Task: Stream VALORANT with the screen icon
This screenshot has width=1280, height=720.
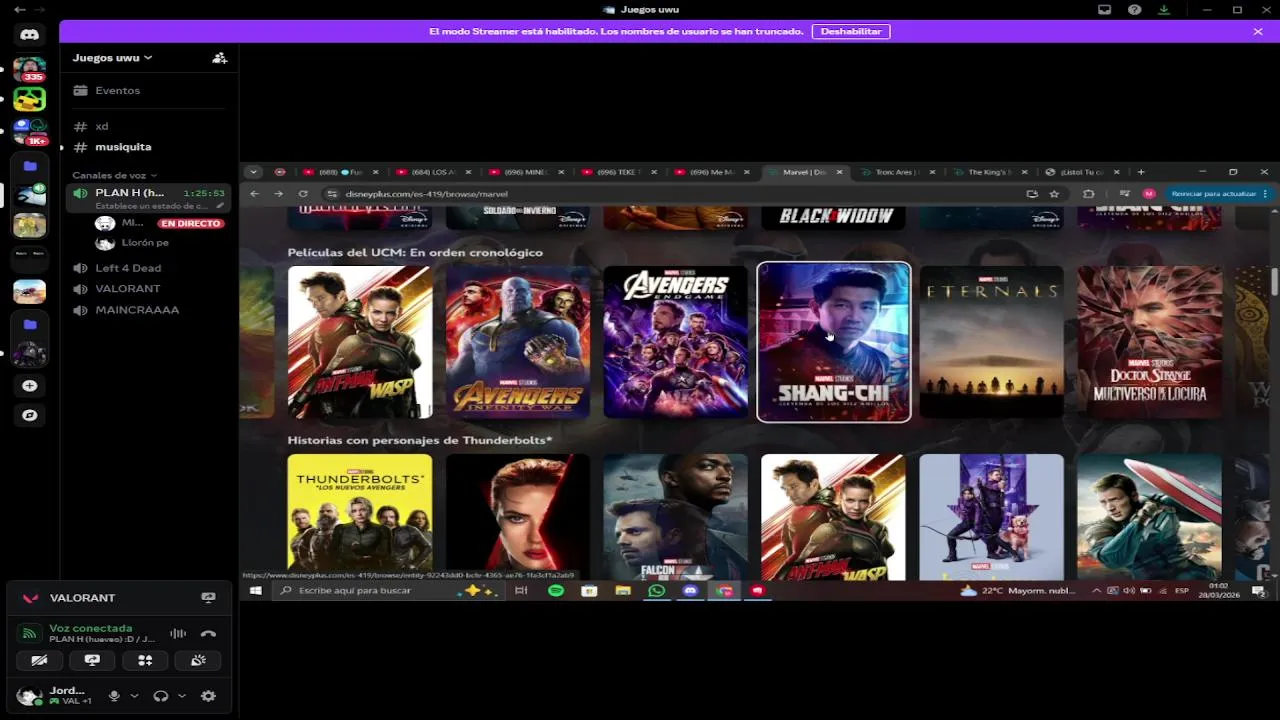Action: click(x=208, y=597)
